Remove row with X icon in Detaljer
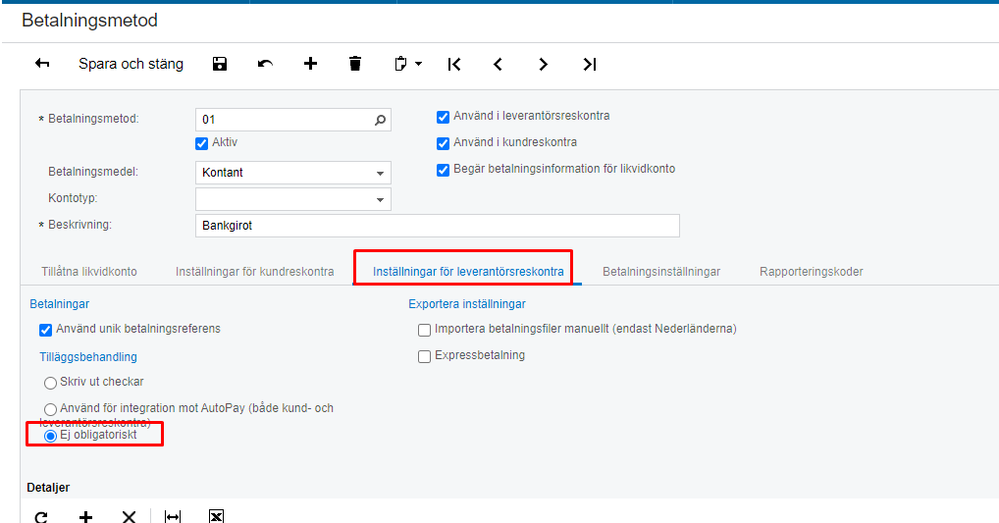 129,517
